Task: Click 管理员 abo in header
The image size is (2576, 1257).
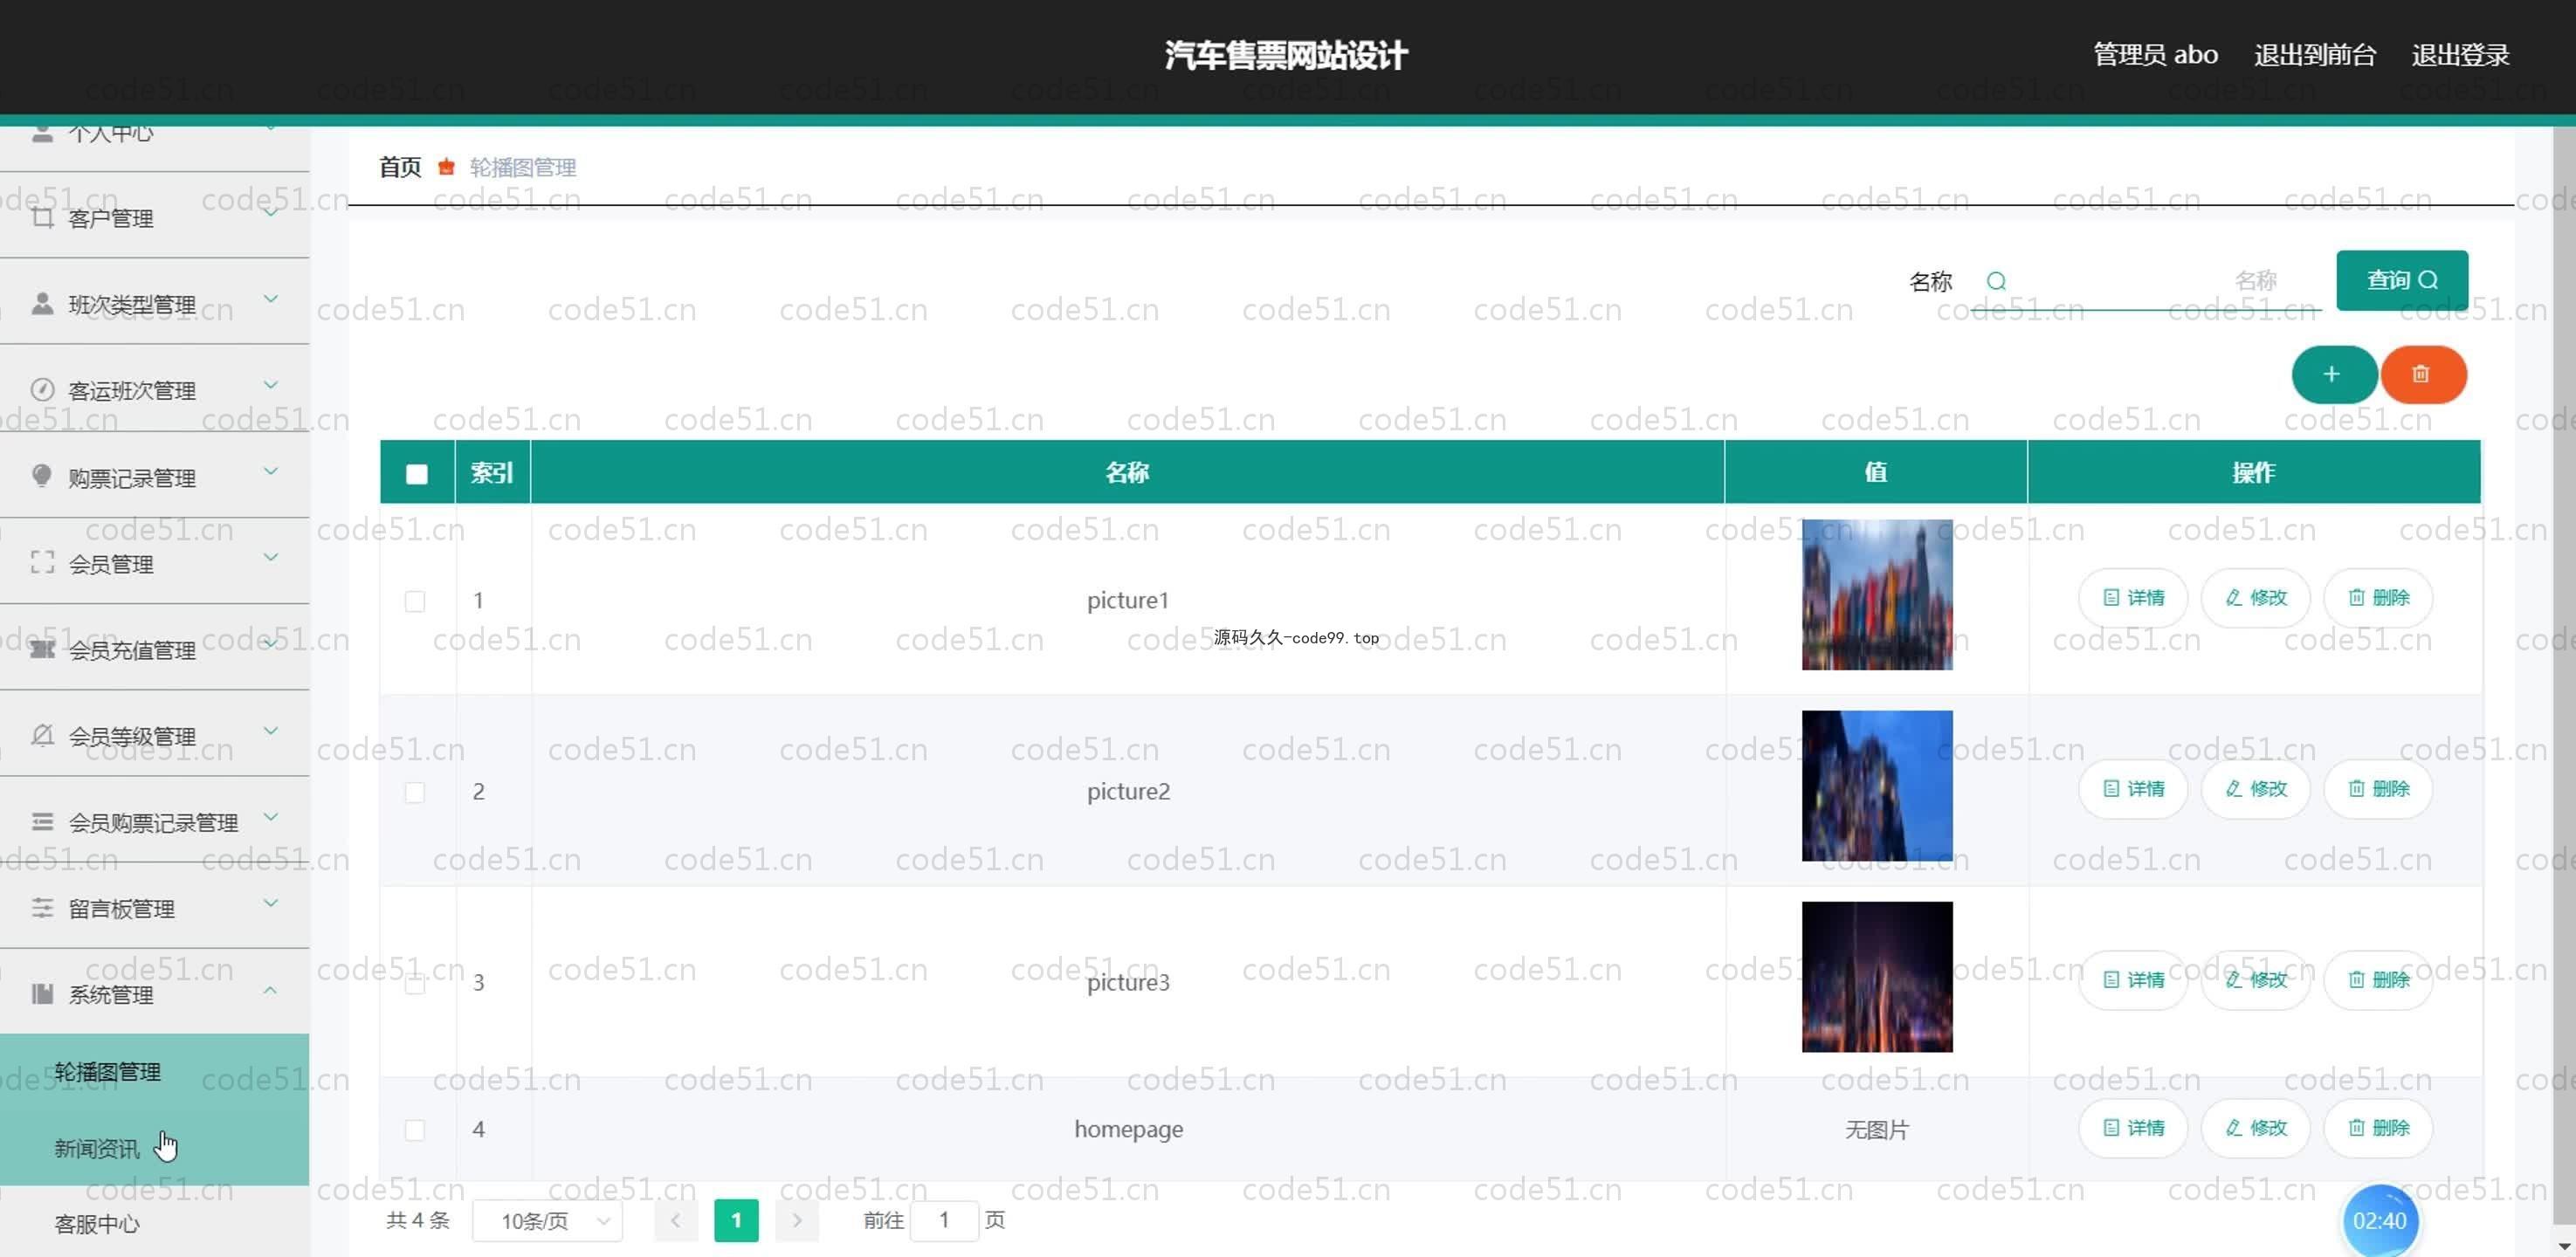Action: 2155,55
